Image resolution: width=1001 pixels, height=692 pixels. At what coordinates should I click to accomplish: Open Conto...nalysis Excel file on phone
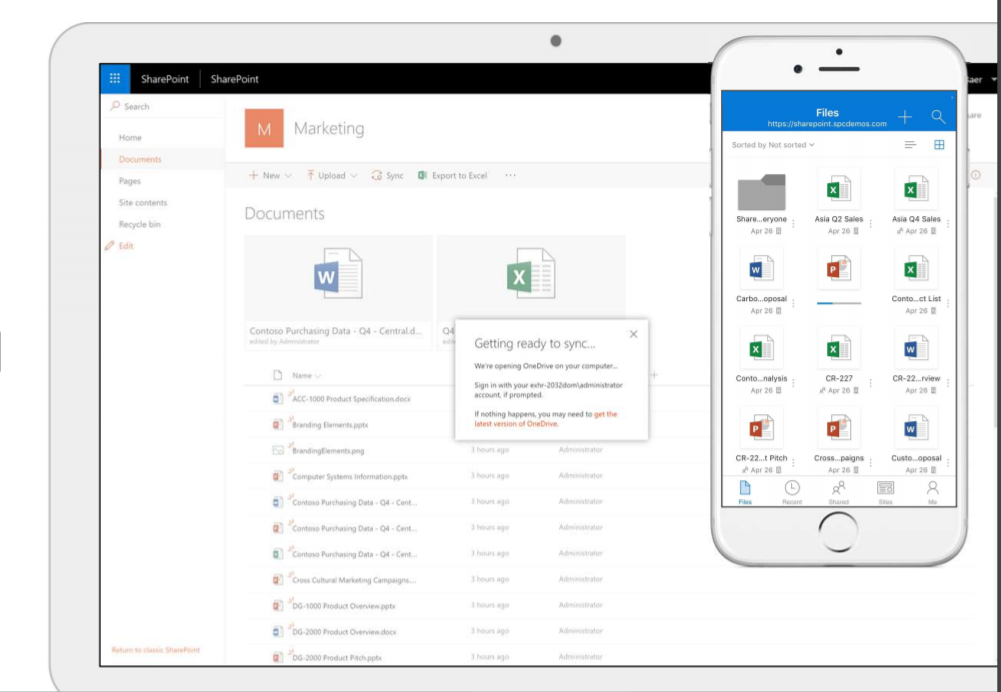pos(762,349)
